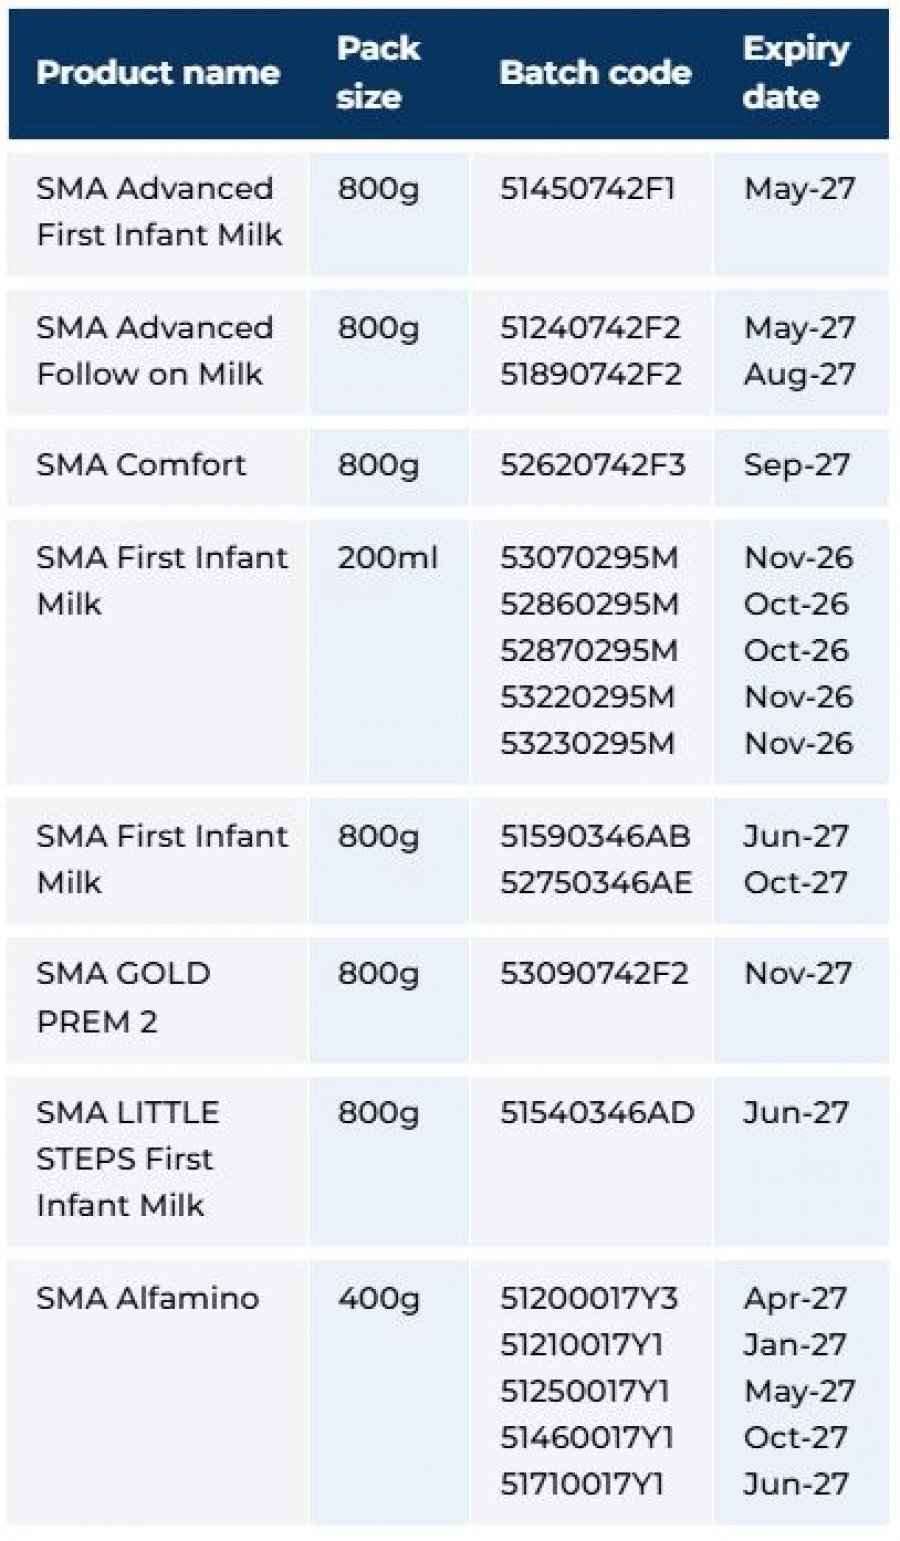This screenshot has width=900, height=1541.
Task: Click the 400g pack size cell
Action: click(378, 1299)
